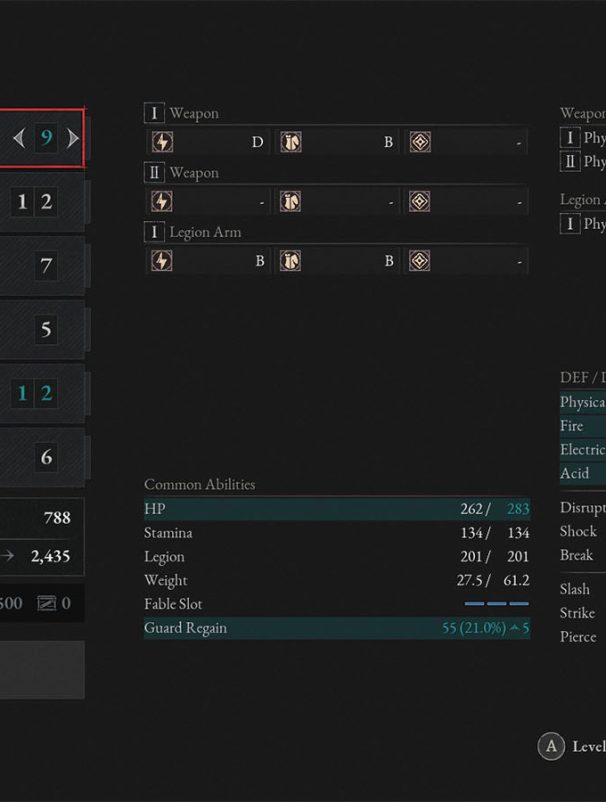Select the stat row showing value 7

click(42, 265)
